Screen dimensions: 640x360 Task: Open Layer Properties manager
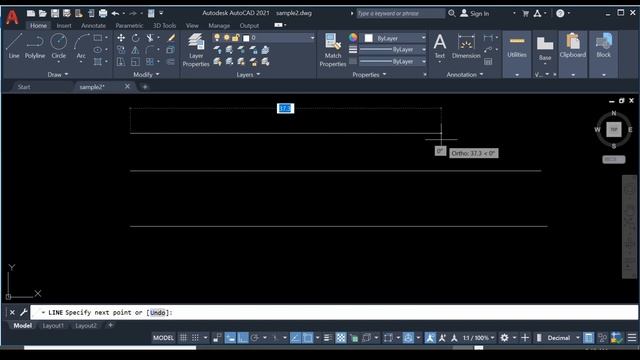tap(196, 50)
